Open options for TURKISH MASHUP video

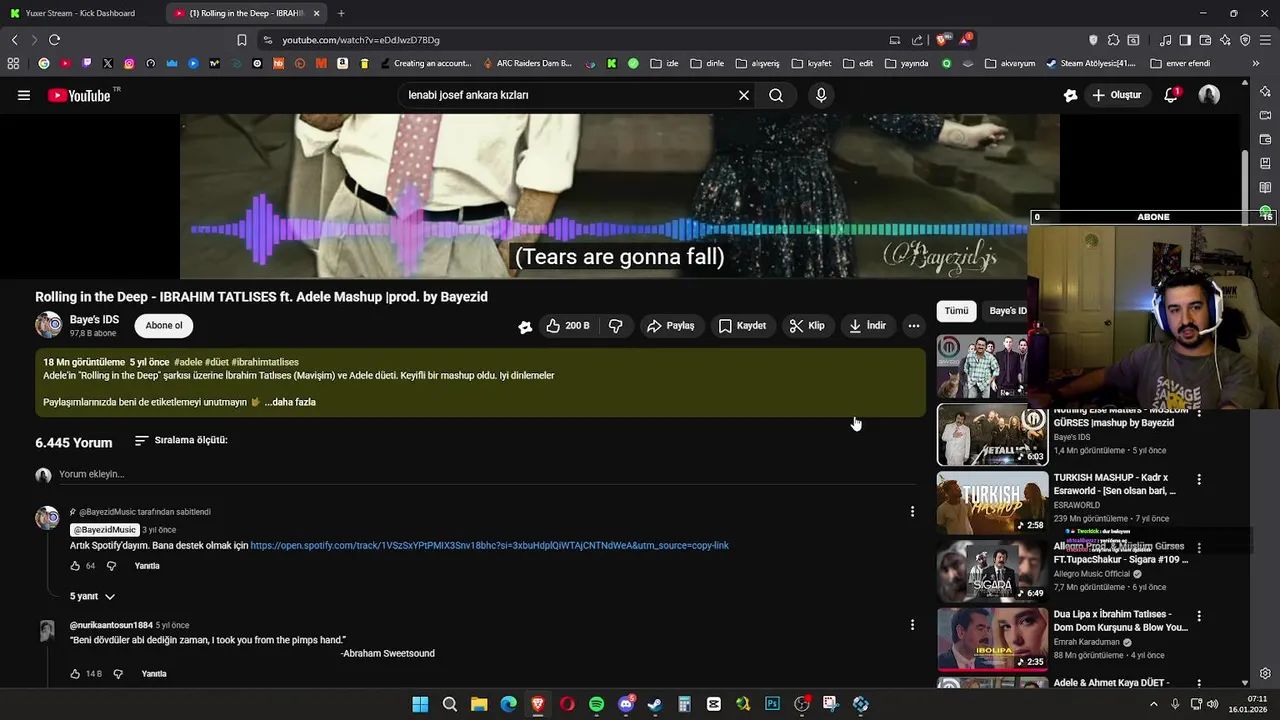[x=1199, y=480]
